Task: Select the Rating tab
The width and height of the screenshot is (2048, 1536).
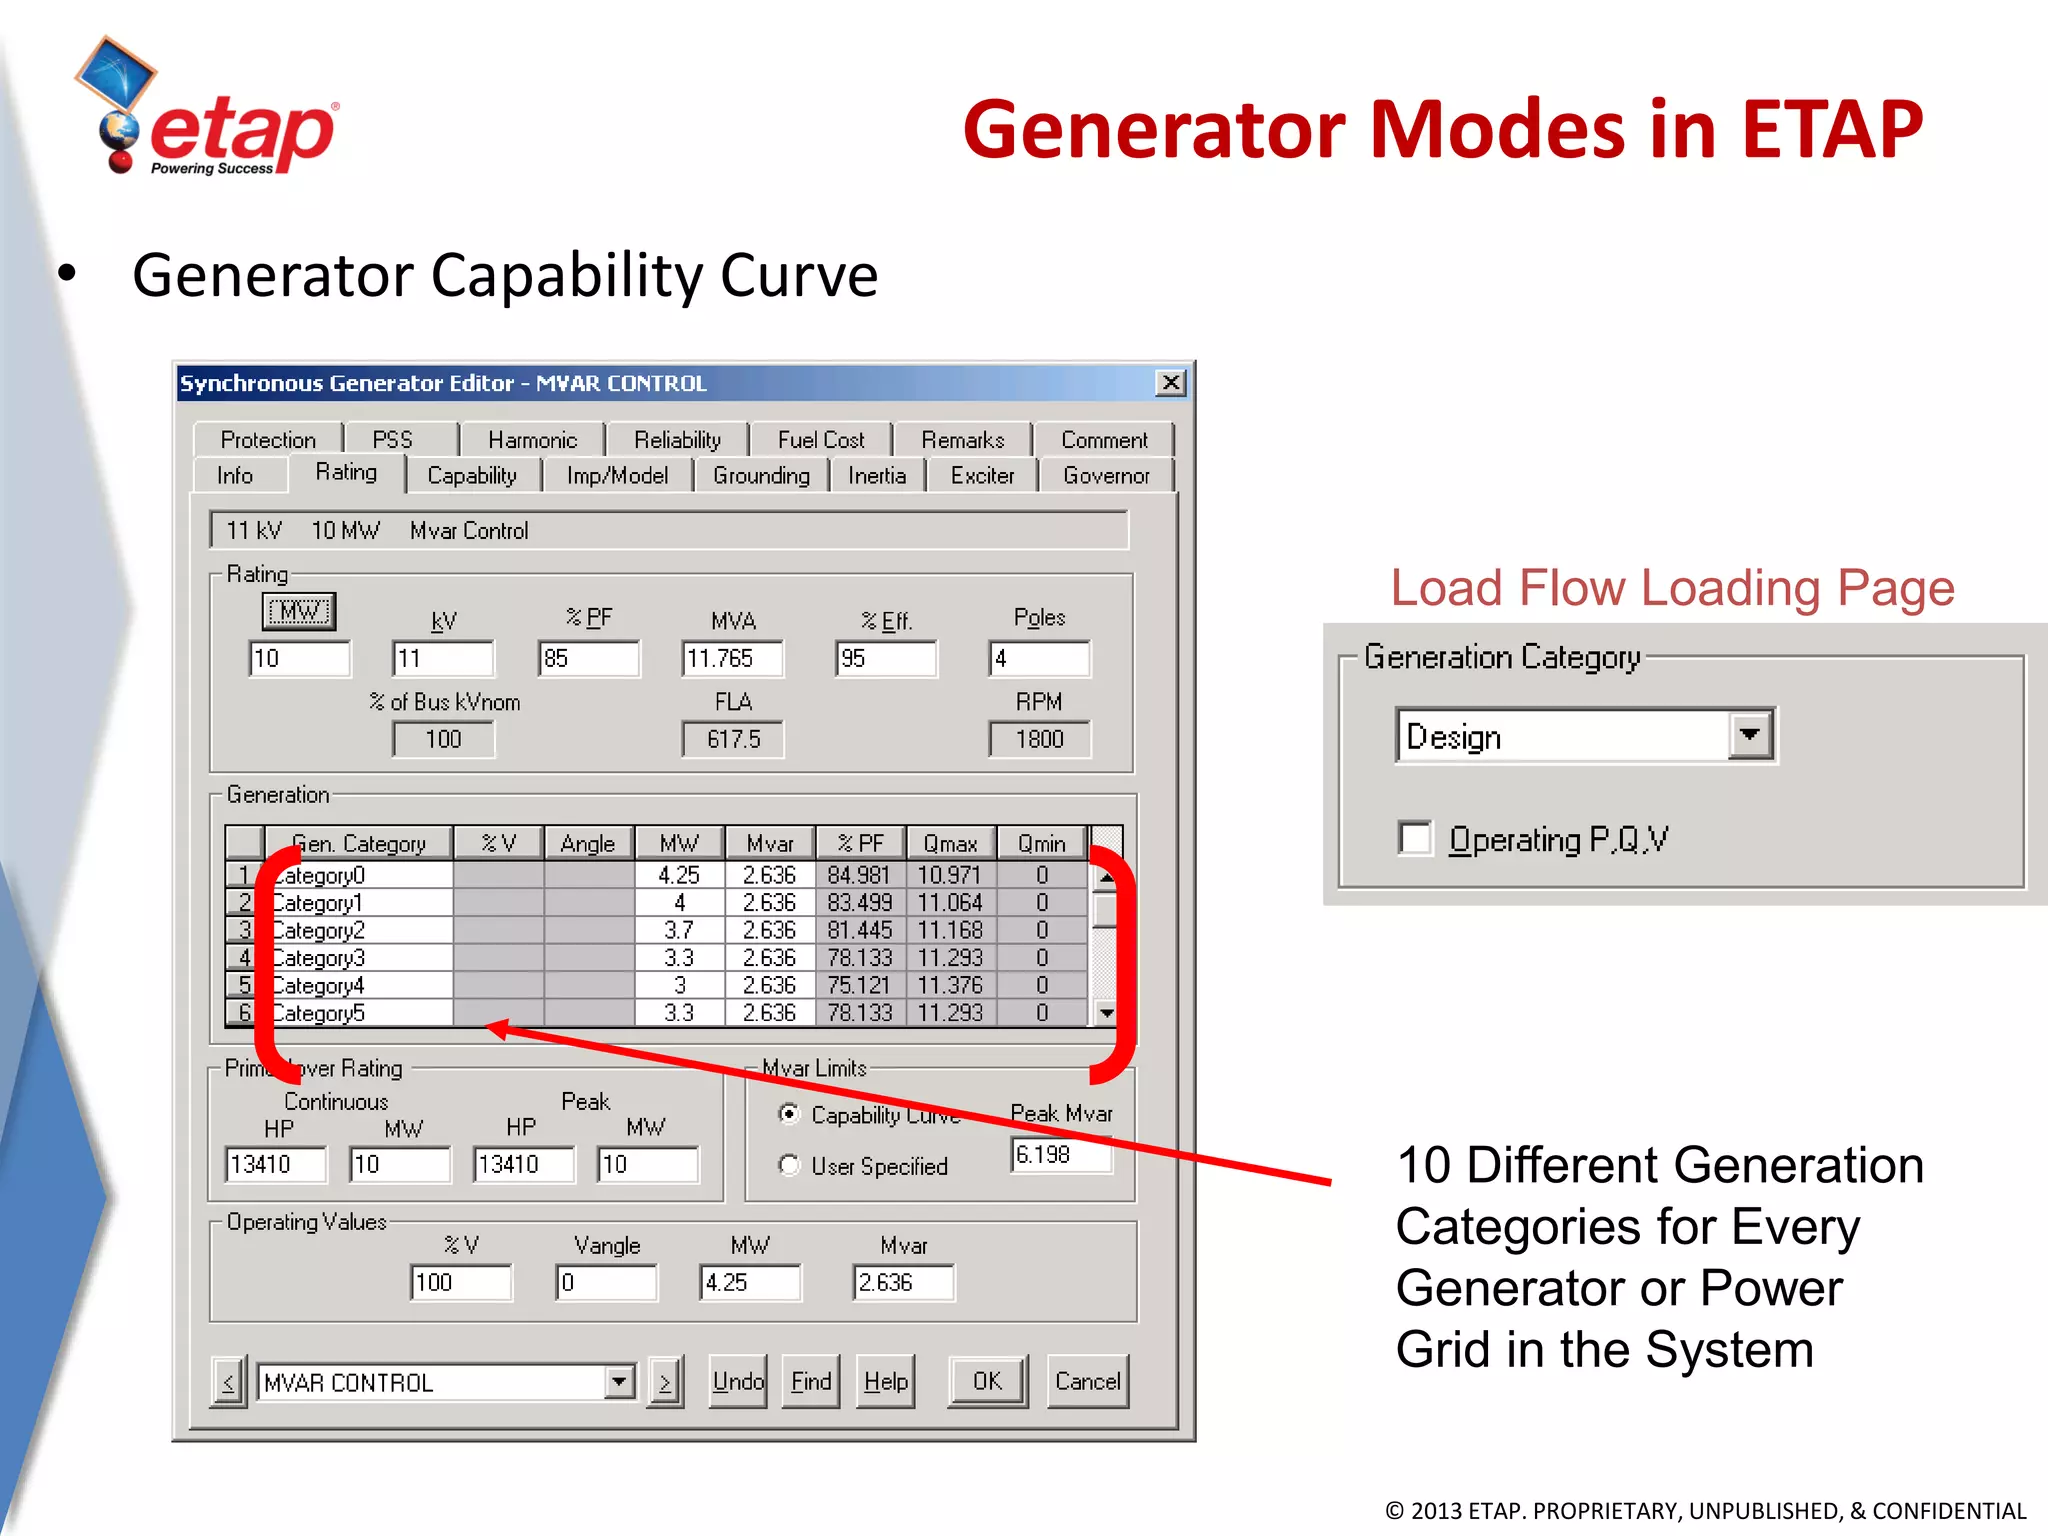Action: pyautogui.click(x=346, y=472)
